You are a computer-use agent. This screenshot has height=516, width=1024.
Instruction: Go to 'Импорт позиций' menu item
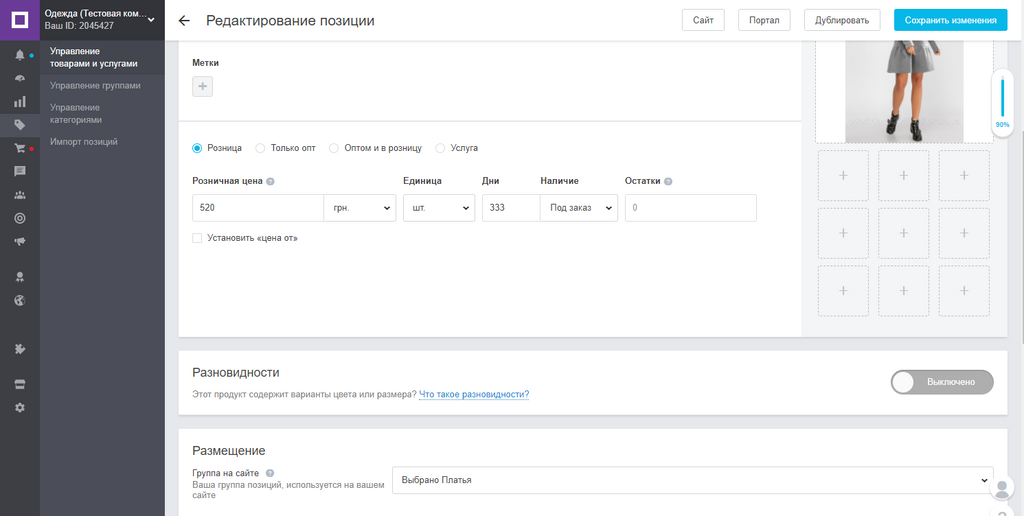coord(84,142)
